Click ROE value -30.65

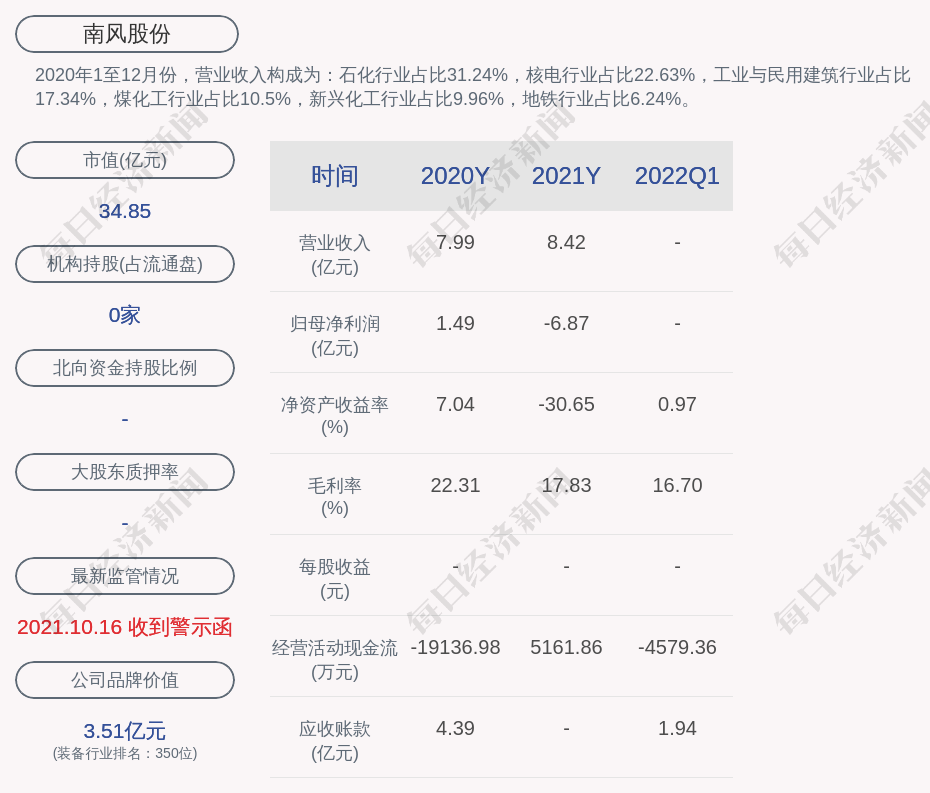tap(566, 405)
